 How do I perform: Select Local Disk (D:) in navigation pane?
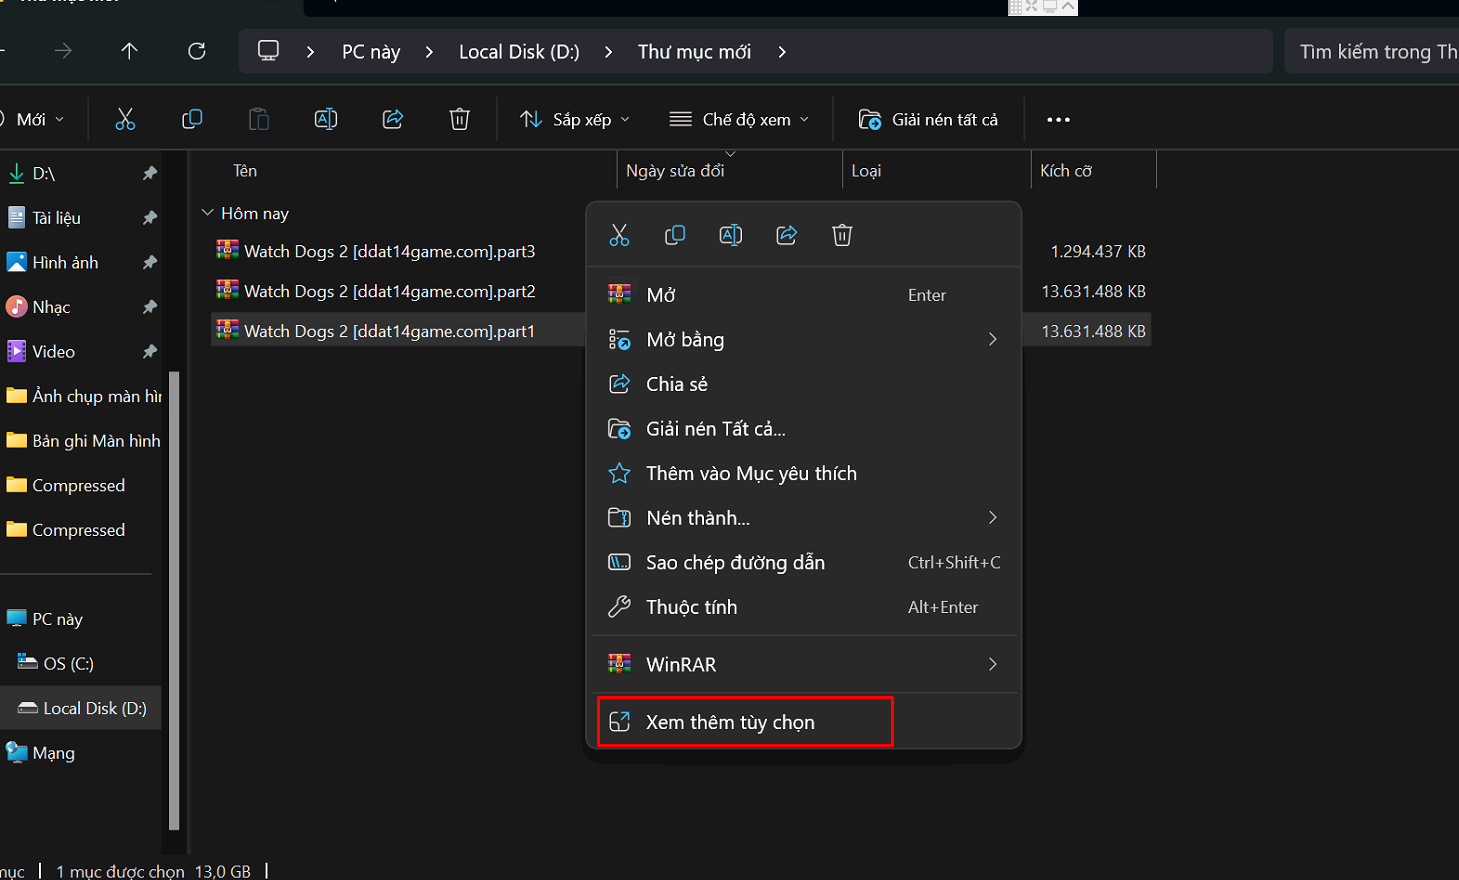point(82,708)
